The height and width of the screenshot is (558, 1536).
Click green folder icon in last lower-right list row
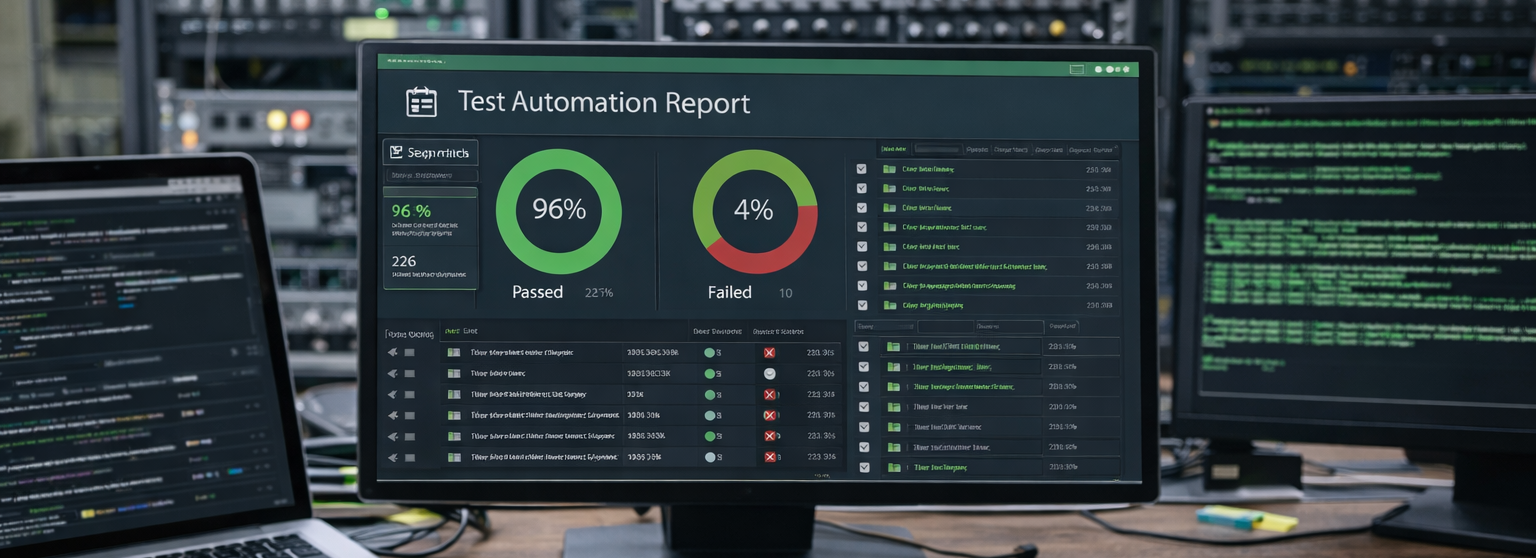click(893, 467)
